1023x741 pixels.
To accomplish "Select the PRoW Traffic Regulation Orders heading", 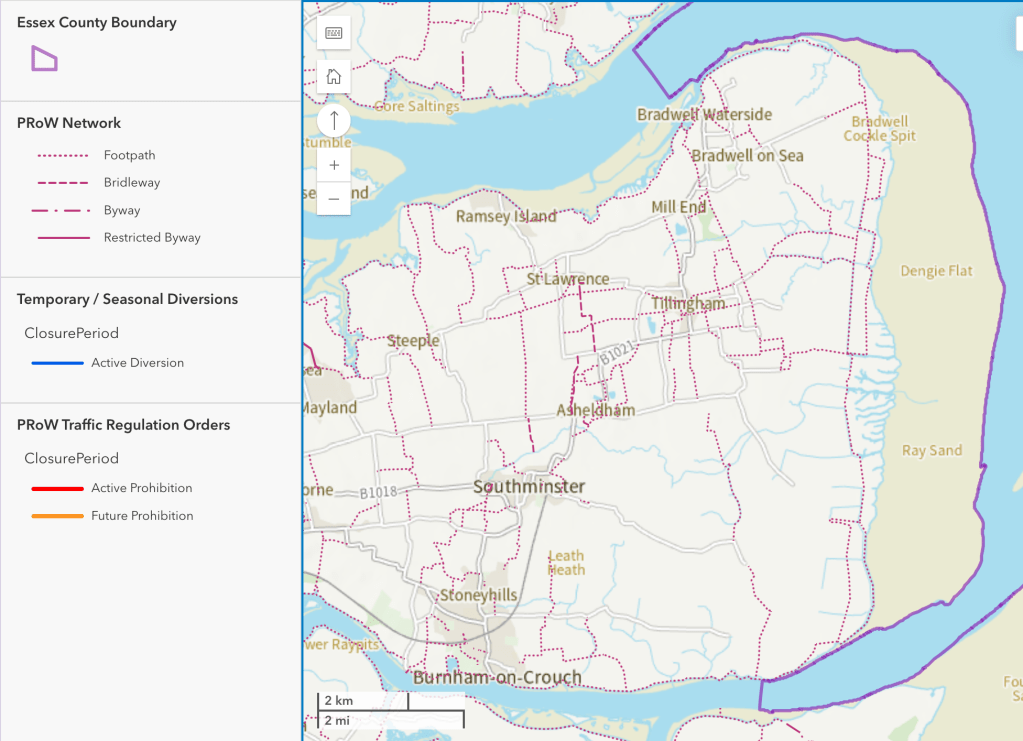I will 123,425.
